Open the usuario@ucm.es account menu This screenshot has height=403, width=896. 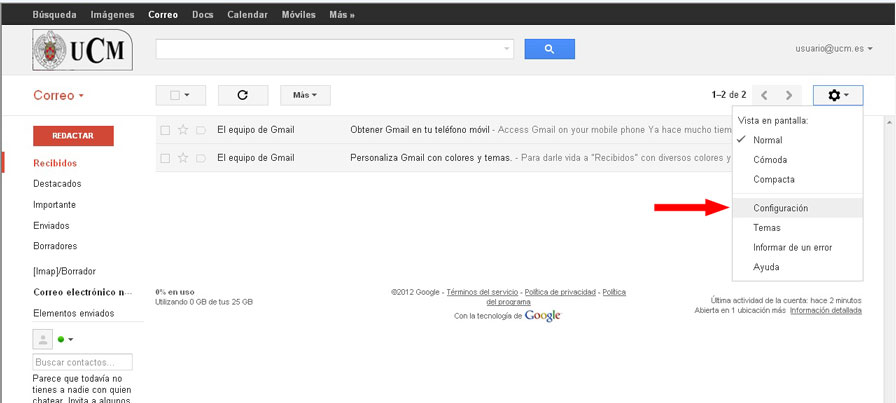(834, 49)
